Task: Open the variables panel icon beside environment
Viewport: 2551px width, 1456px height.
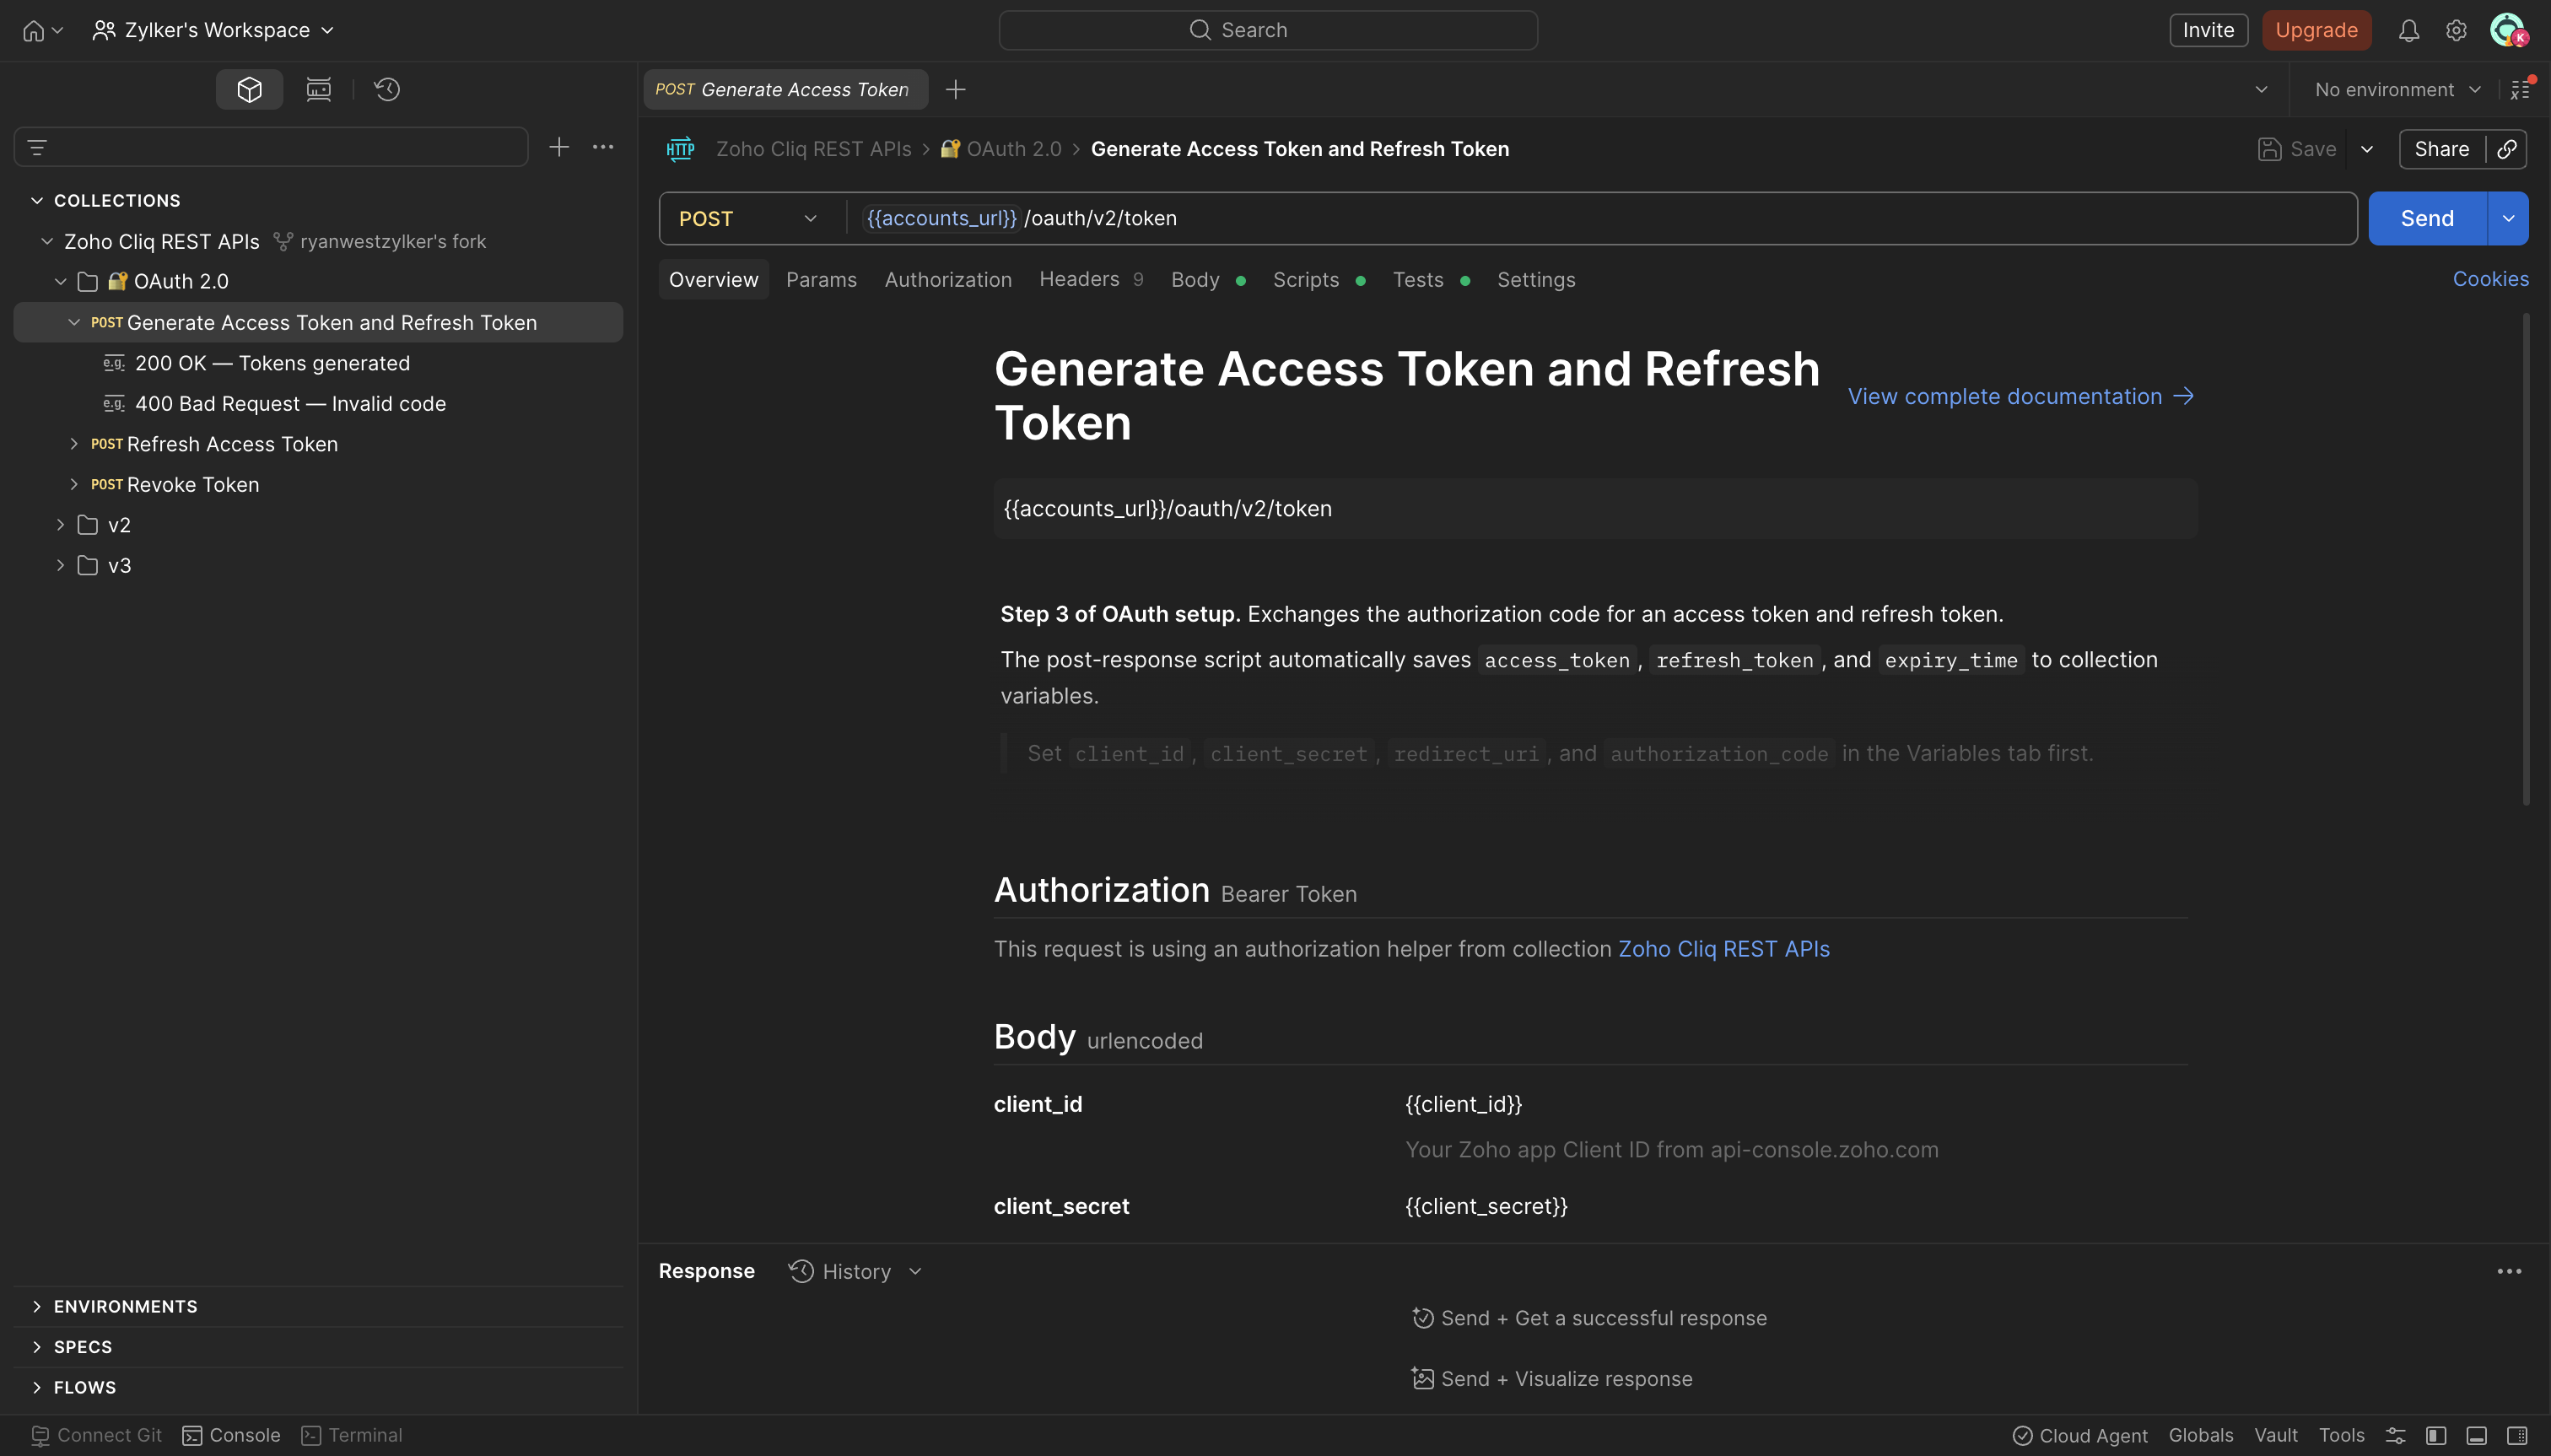Action: (x=2521, y=90)
